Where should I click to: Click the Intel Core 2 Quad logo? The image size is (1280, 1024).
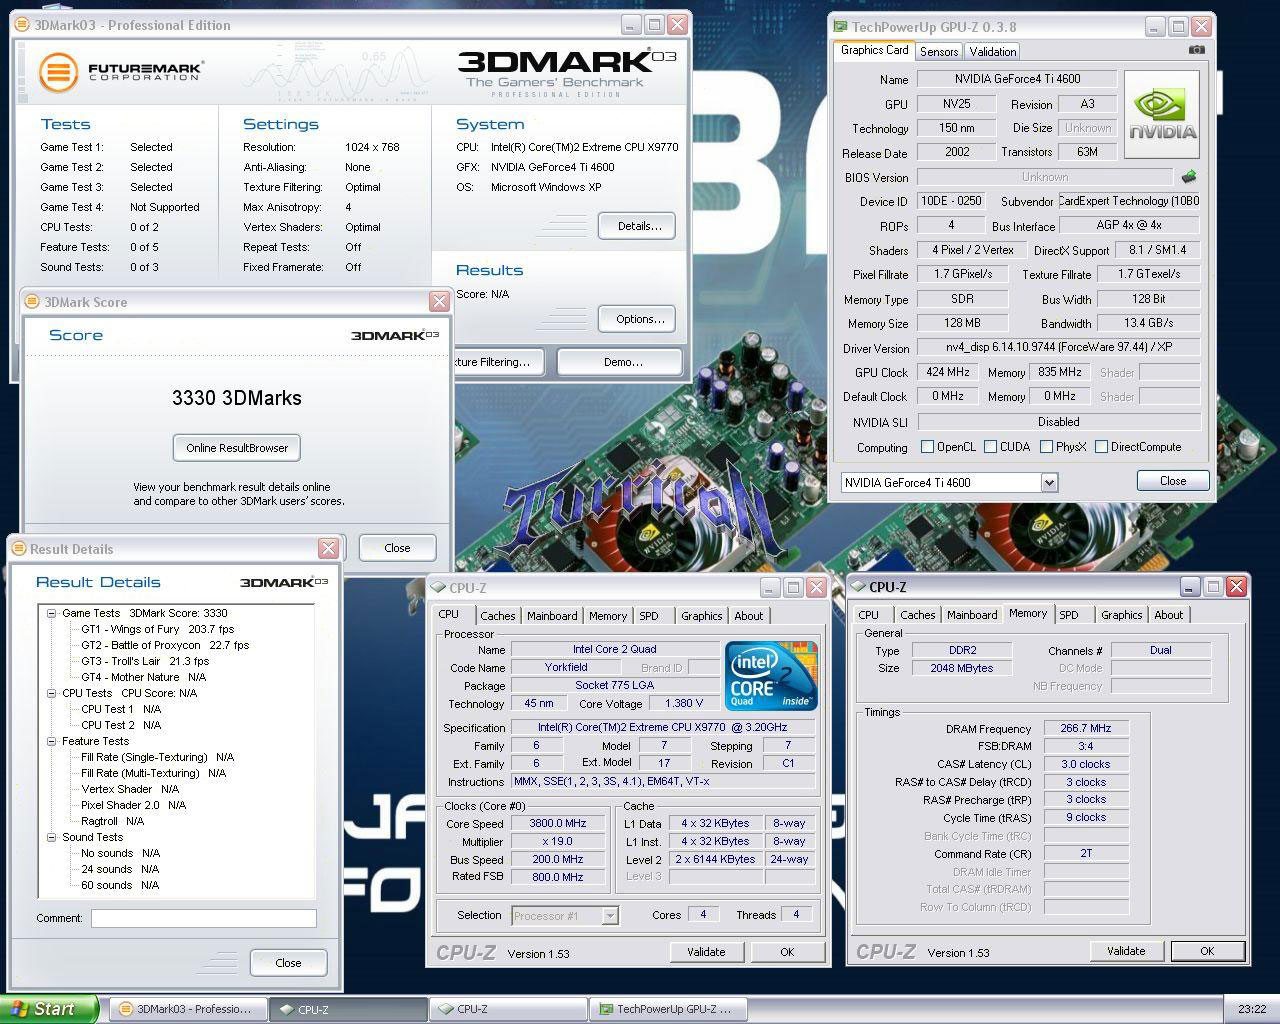coord(771,676)
